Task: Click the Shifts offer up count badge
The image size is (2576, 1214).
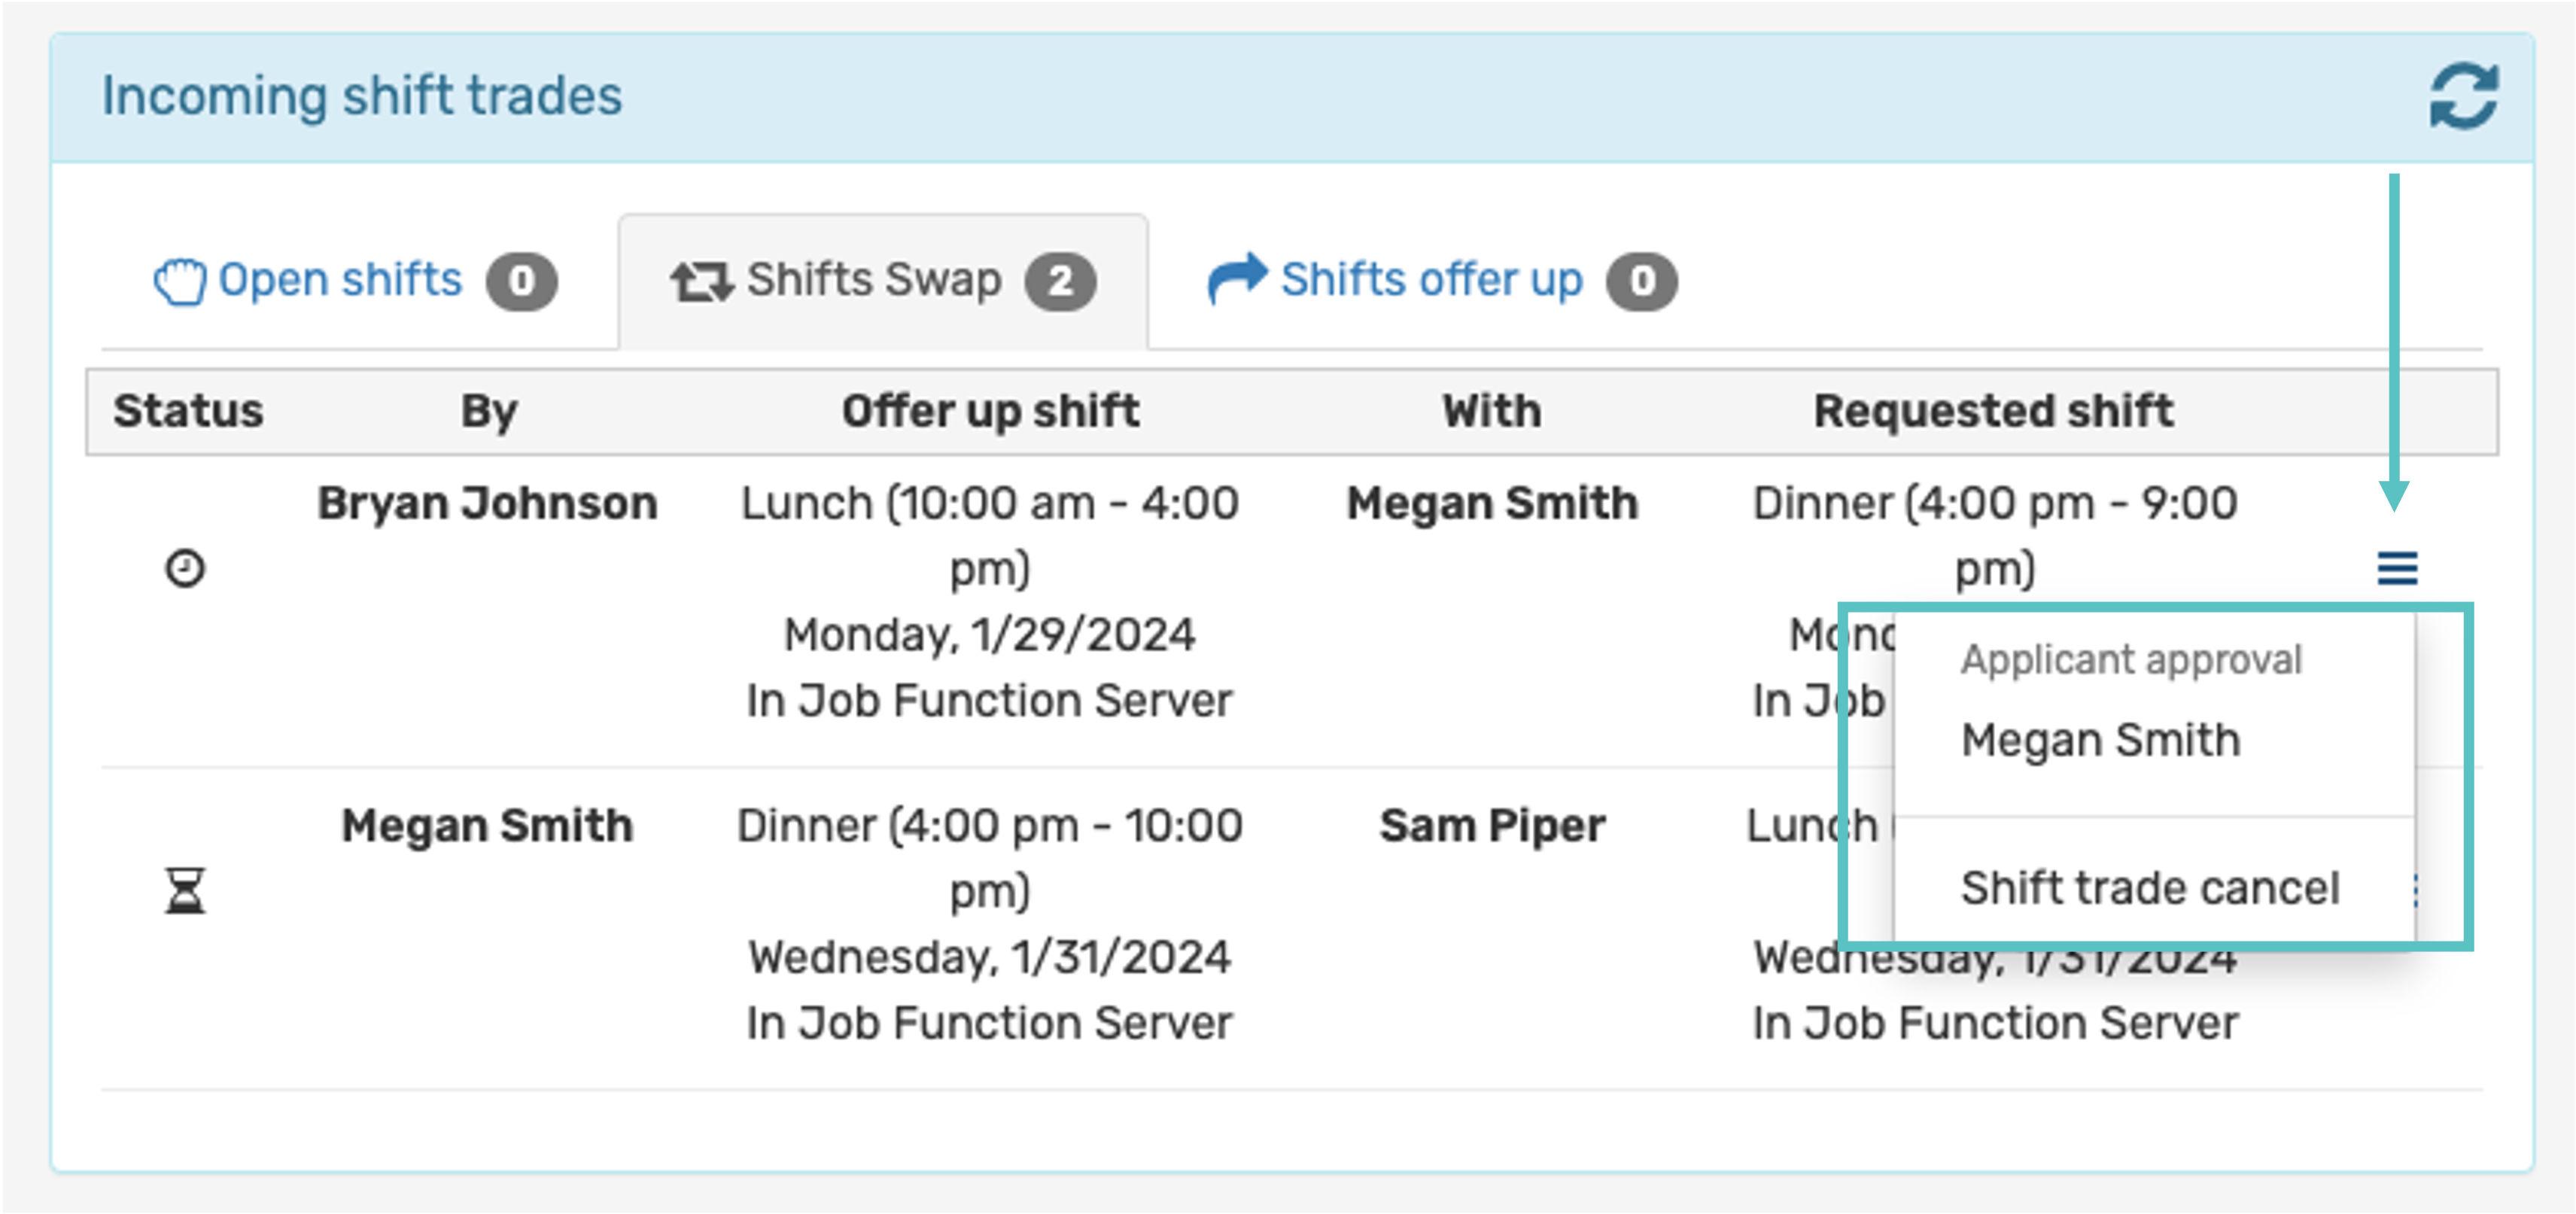Action: point(1642,282)
